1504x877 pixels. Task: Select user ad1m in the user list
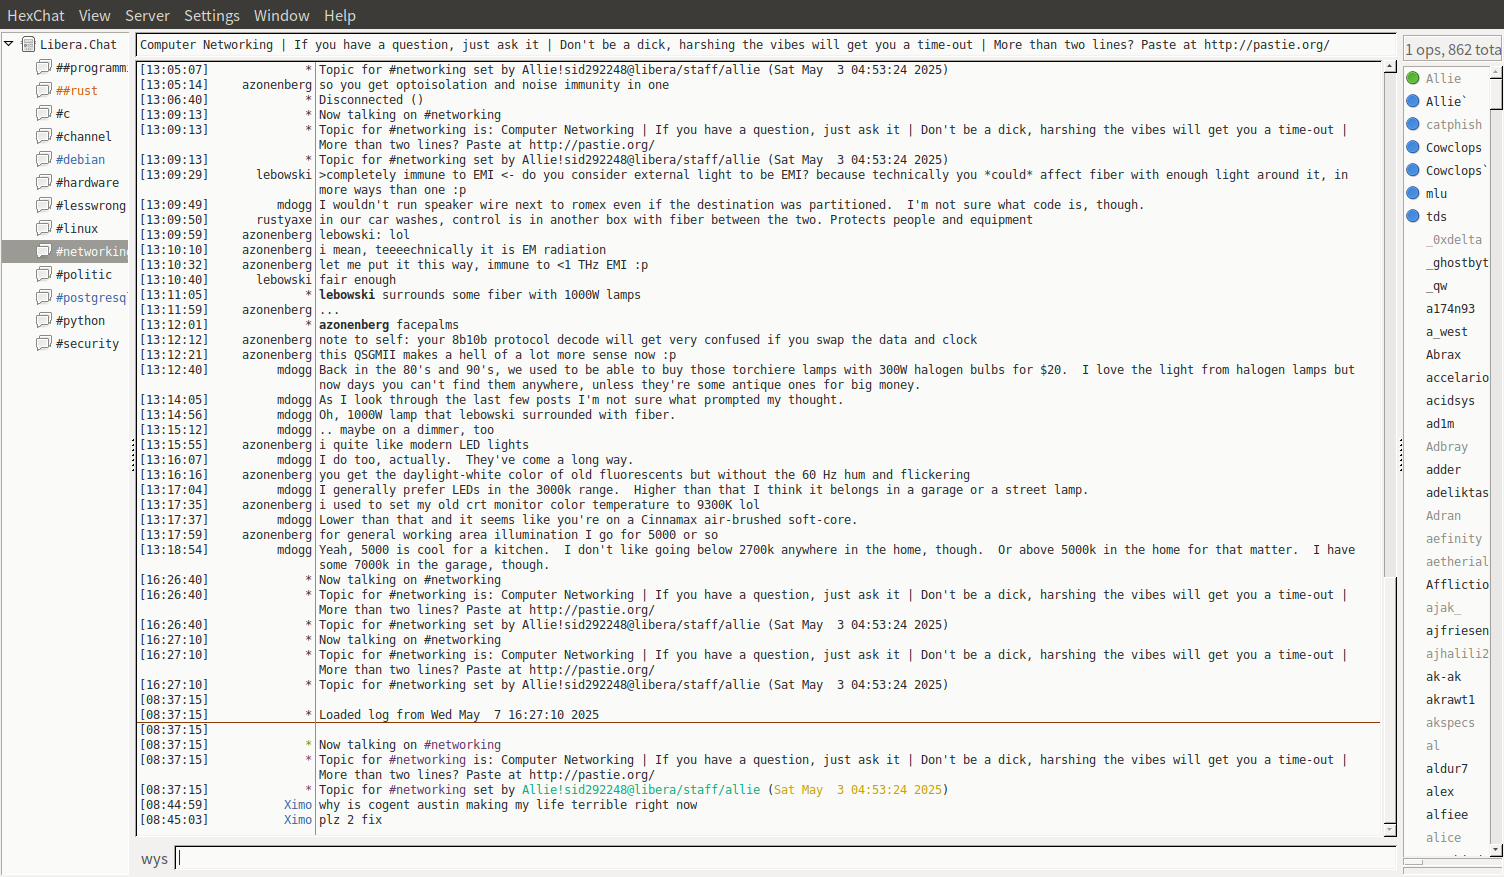point(1440,424)
